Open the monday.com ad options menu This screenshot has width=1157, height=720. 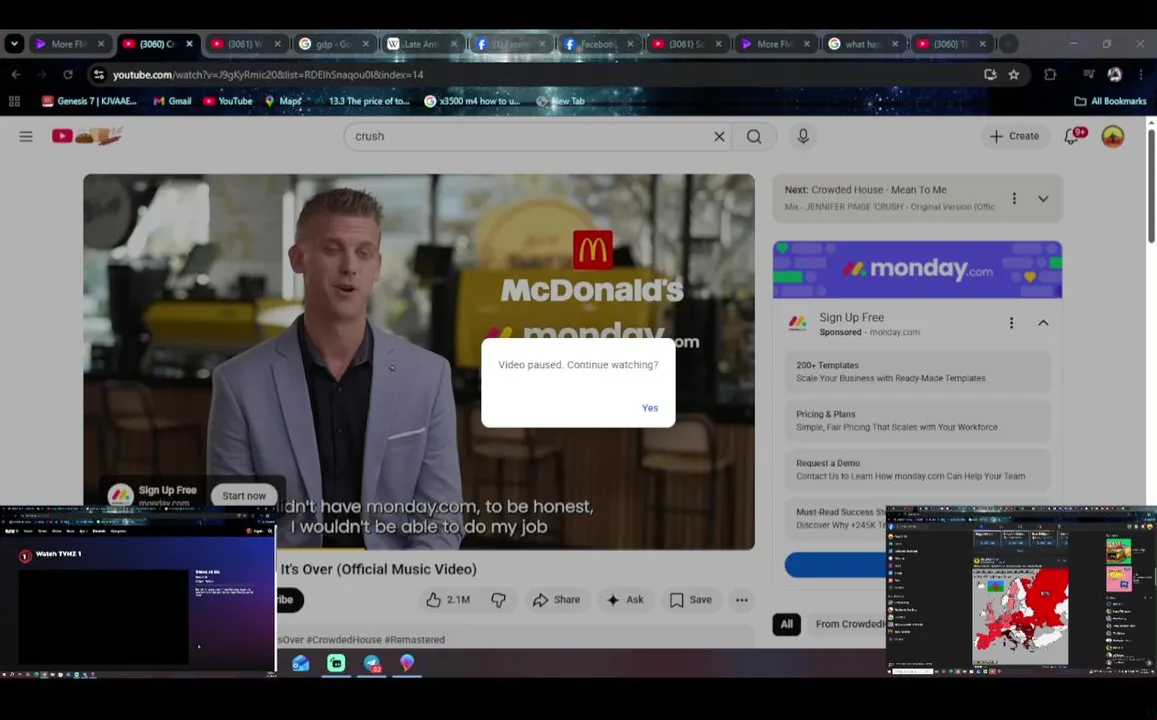click(1011, 323)
